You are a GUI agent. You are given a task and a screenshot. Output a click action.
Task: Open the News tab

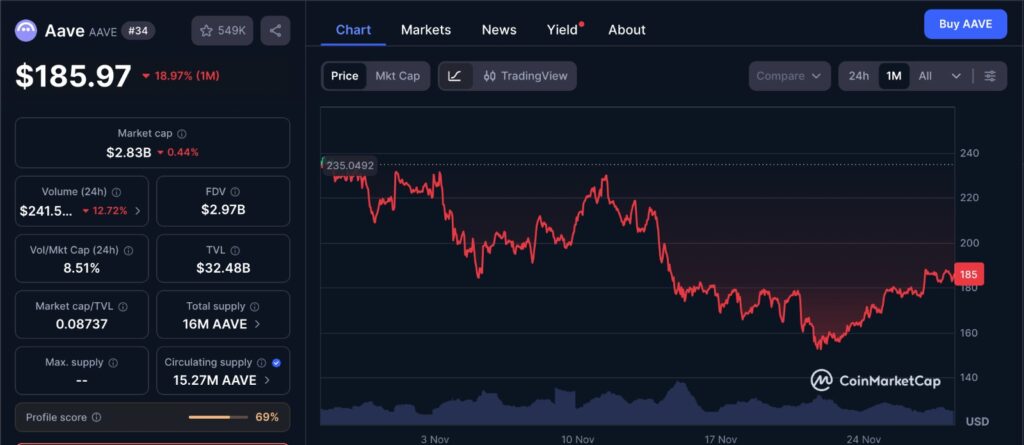coord(499,29)
